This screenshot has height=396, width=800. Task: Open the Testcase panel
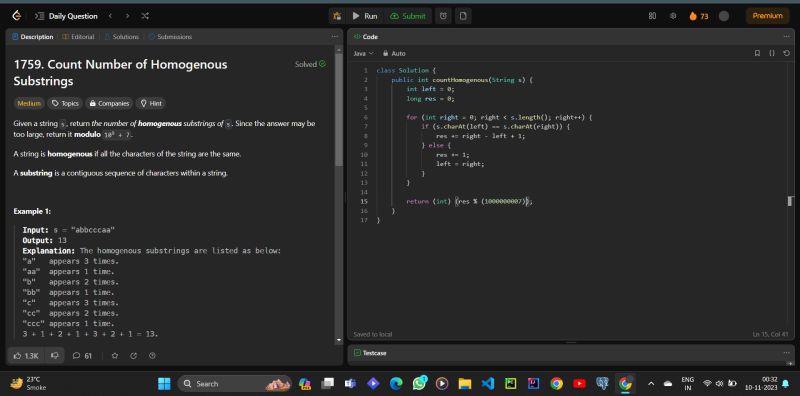(x=370, y=353)
